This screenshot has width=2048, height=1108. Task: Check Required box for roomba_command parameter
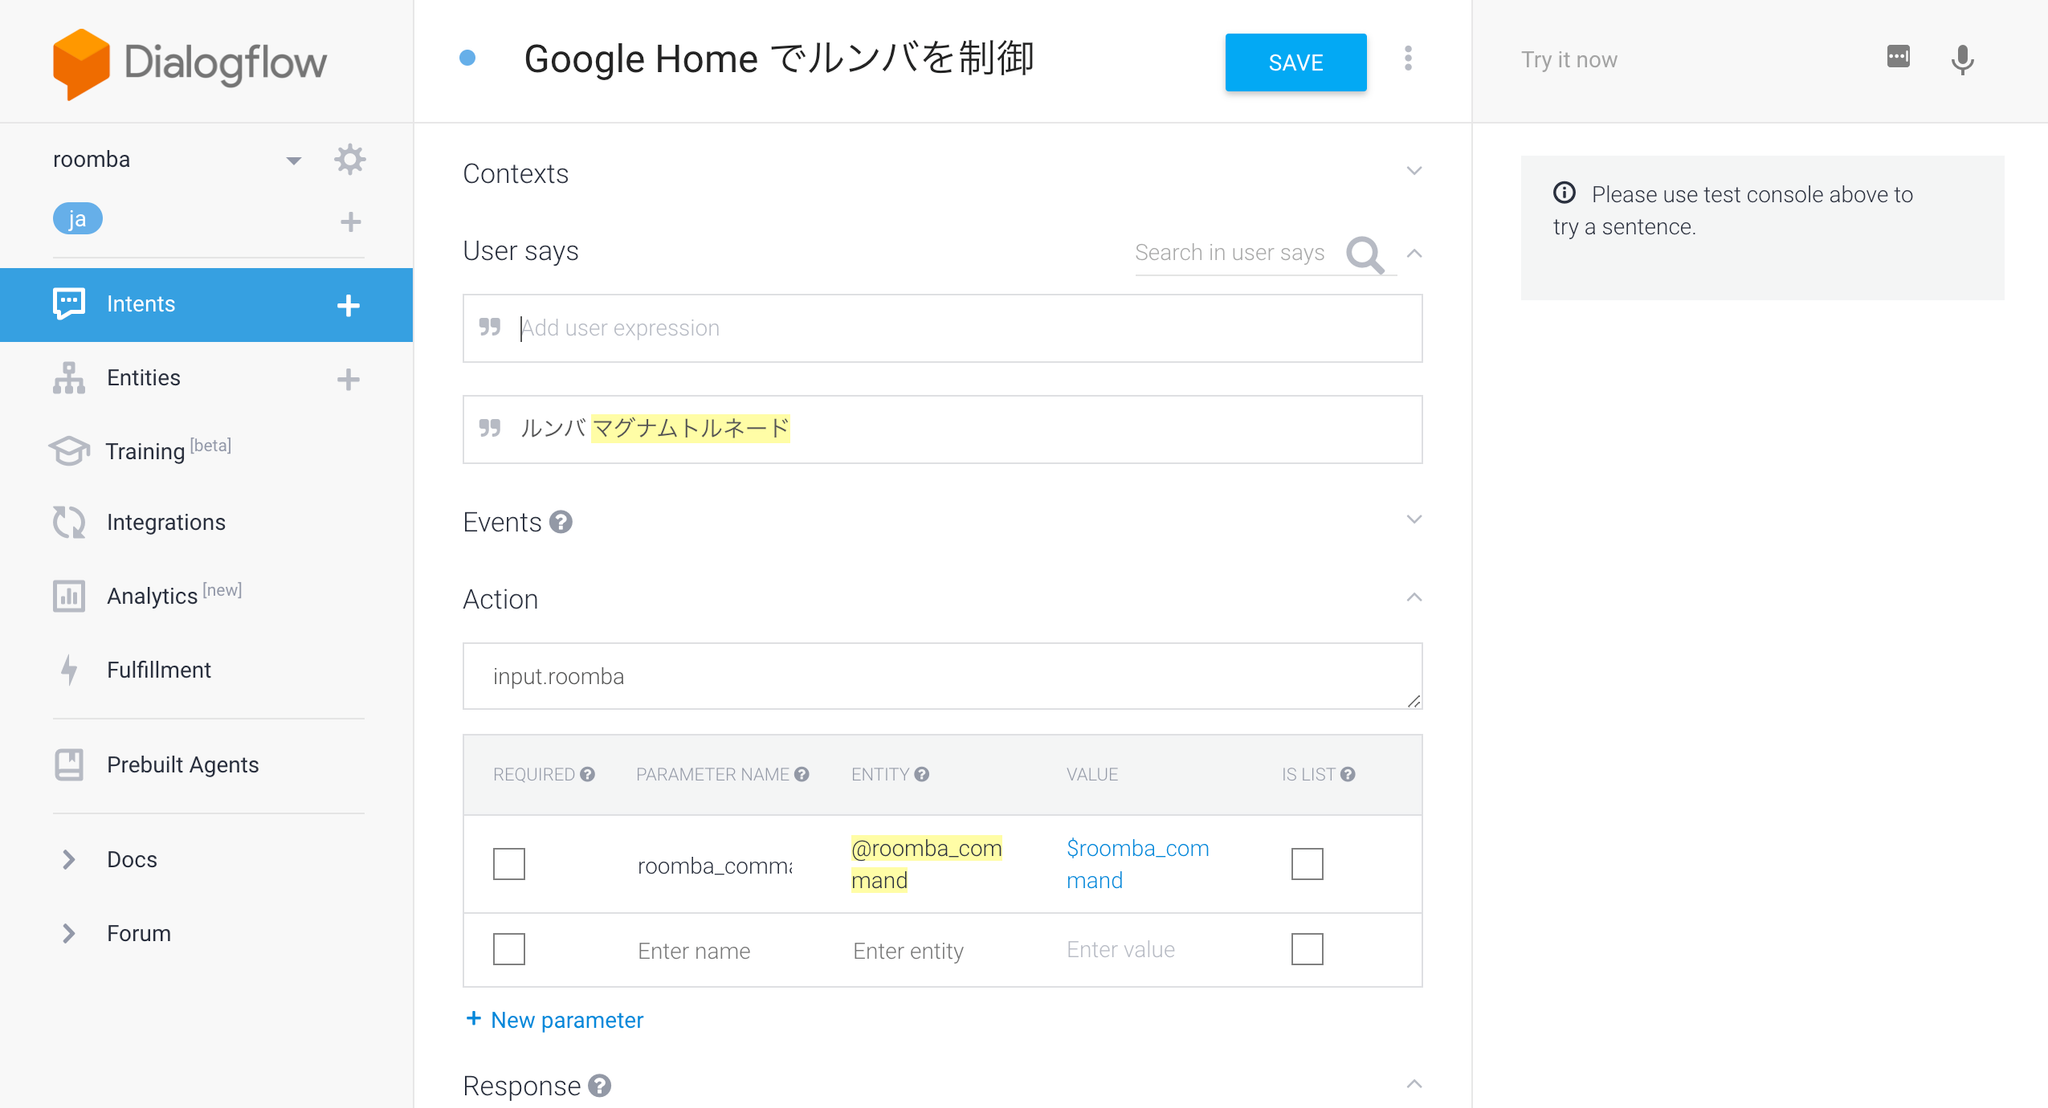click(509, 864)
